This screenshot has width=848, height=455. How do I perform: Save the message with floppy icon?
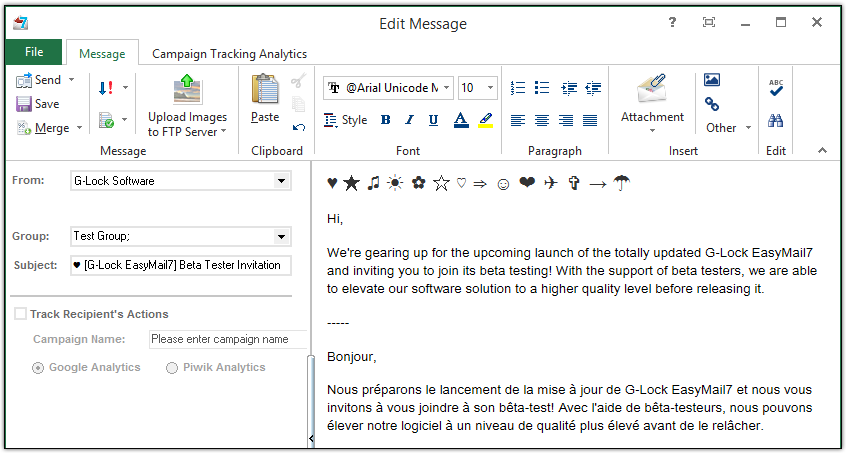click(24, 104)
